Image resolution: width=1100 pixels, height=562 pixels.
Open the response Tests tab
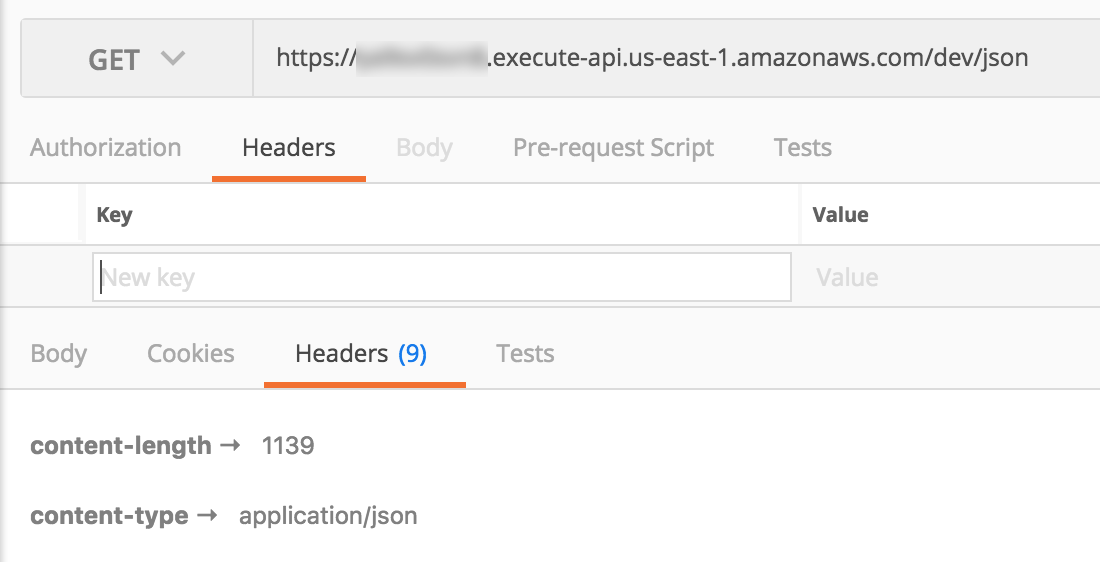pos(525,354)
